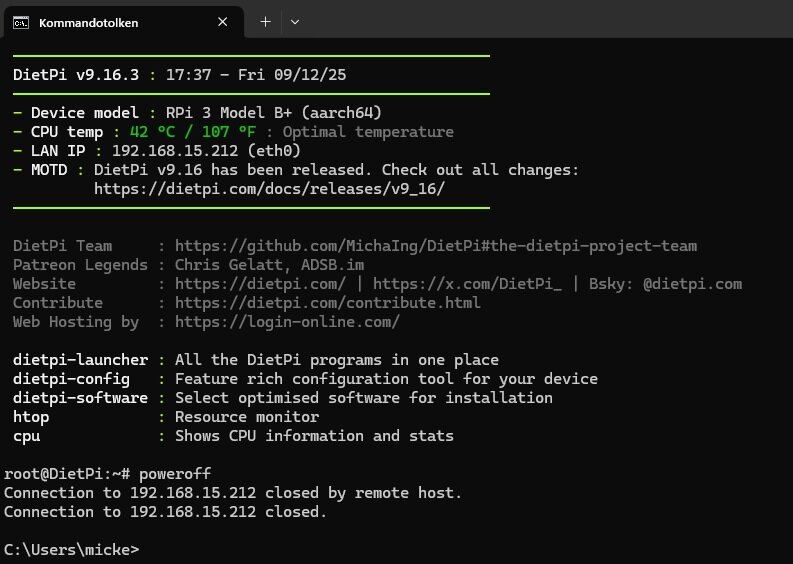
Task: Click the dietpi-software command text
Action: click(x=80, y=398)
